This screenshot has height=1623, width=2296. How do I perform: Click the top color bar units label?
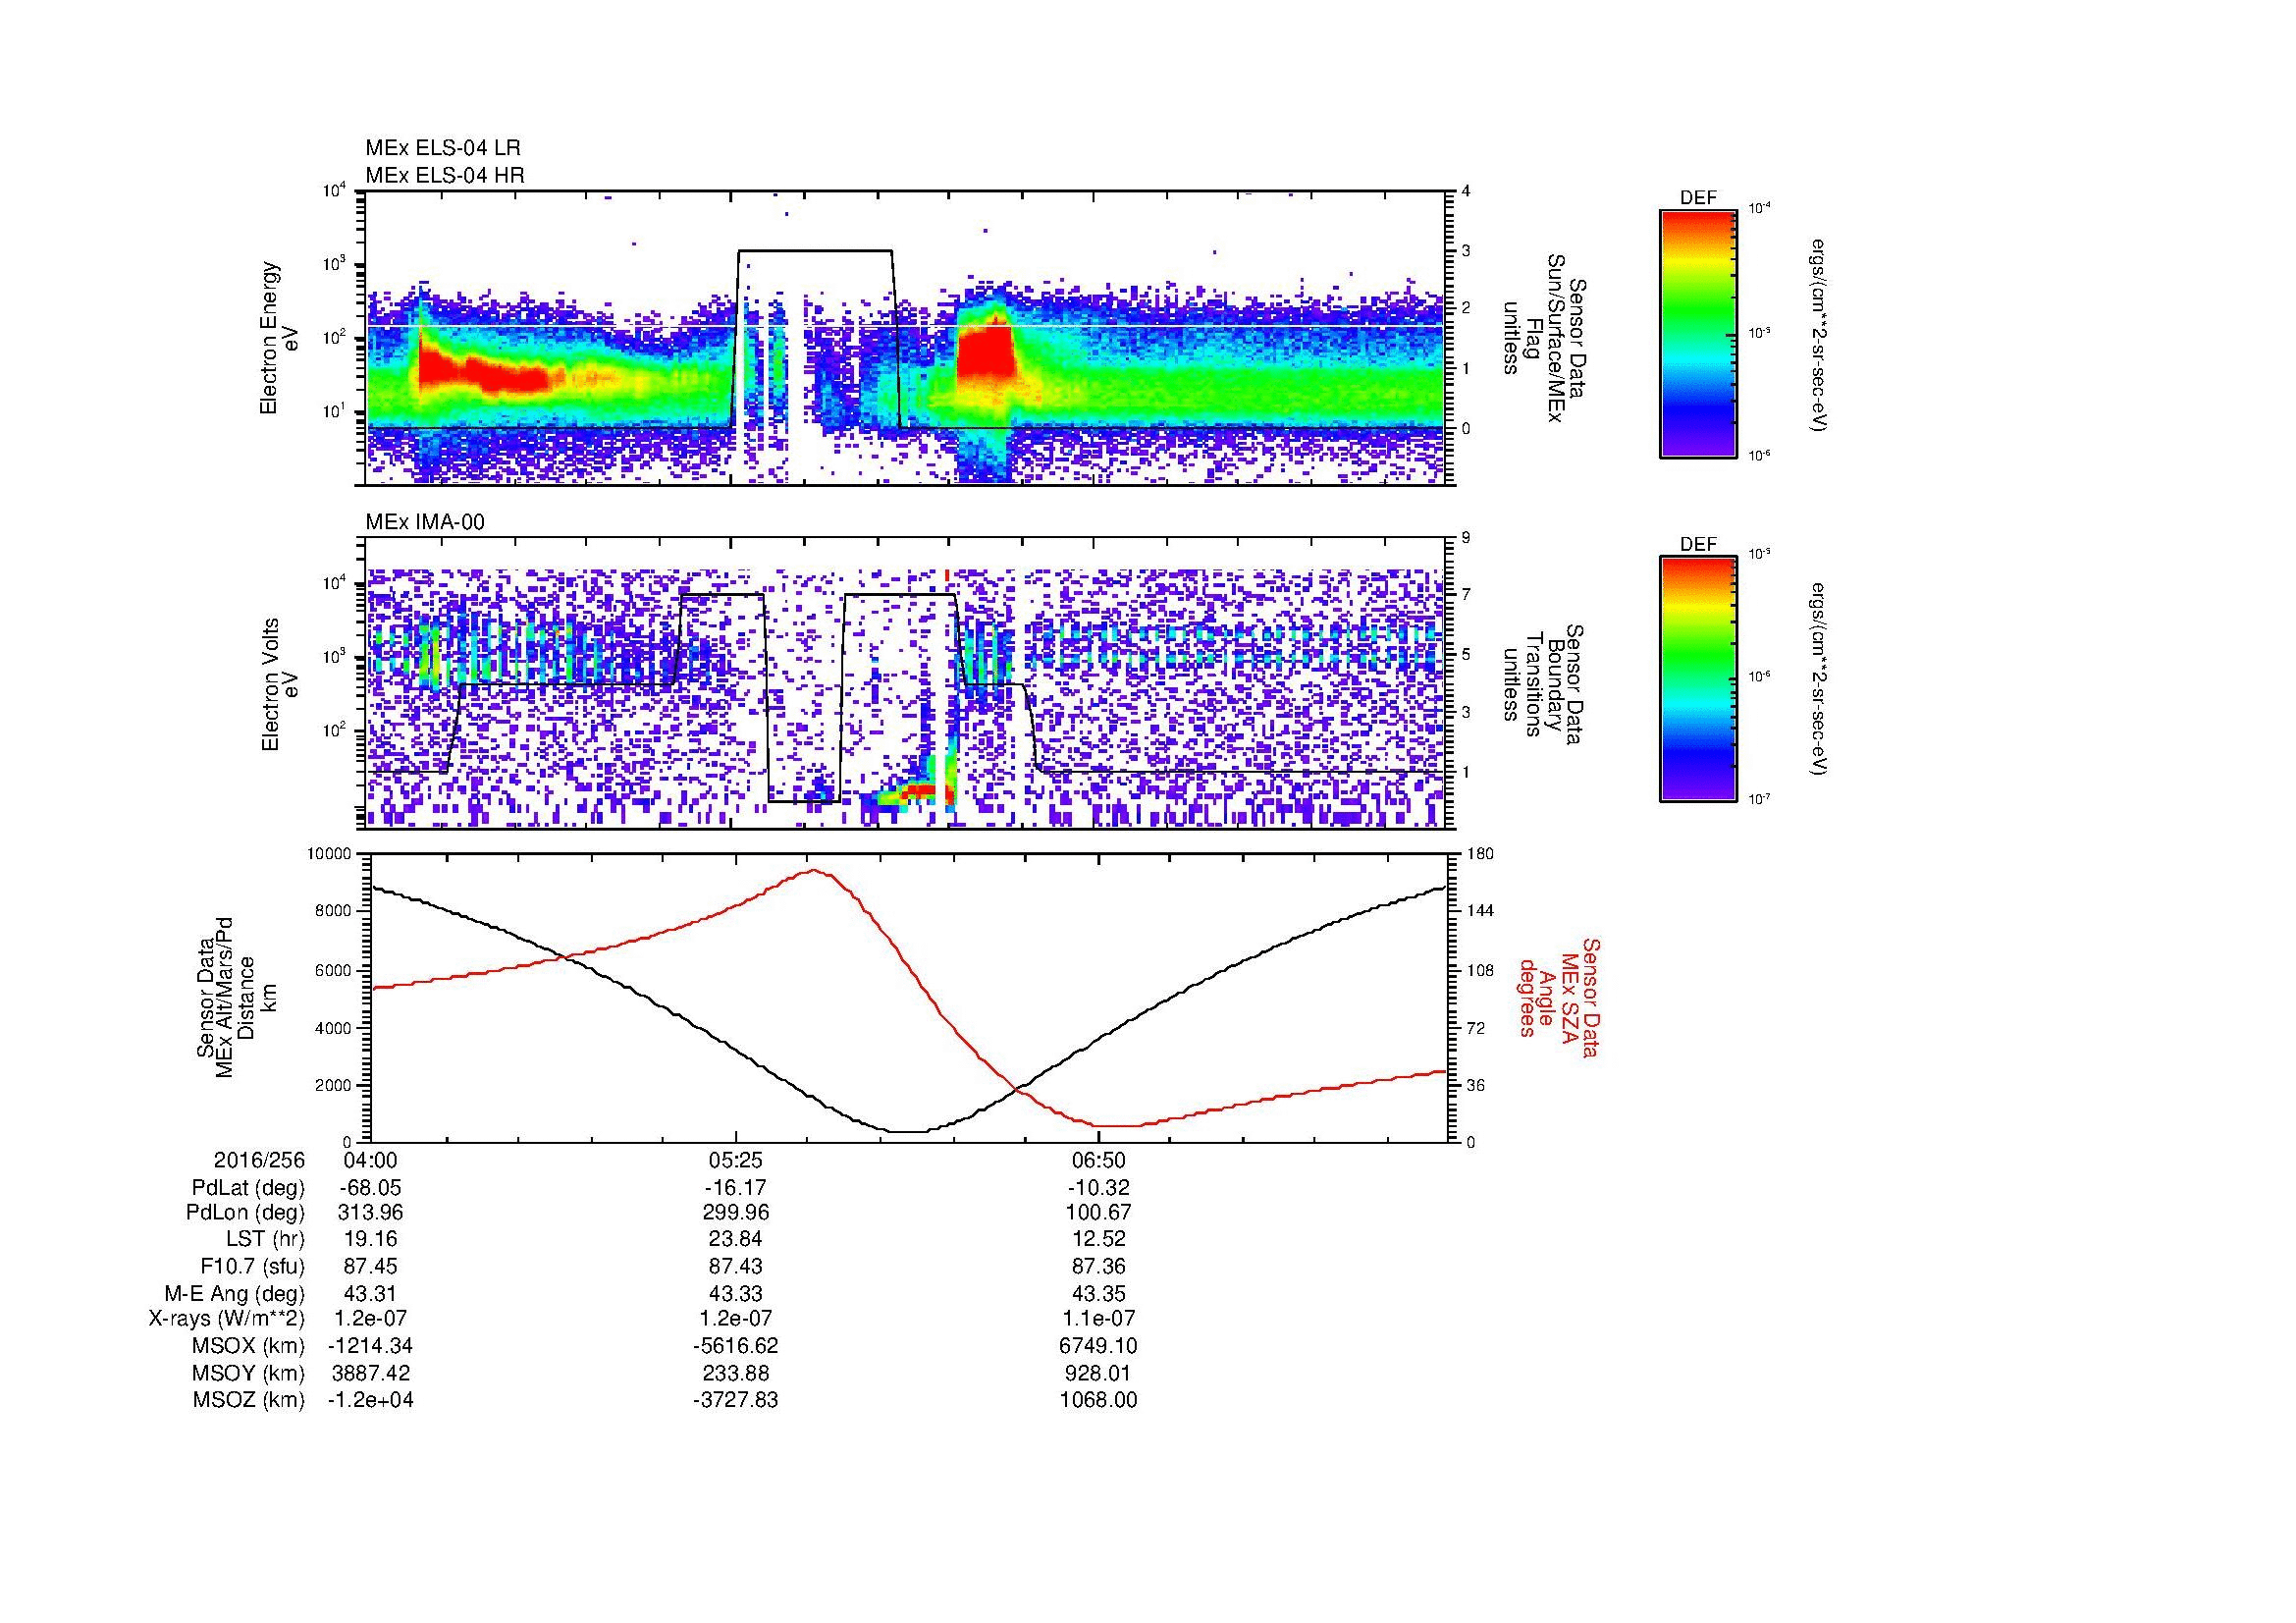pos(1819,335)
